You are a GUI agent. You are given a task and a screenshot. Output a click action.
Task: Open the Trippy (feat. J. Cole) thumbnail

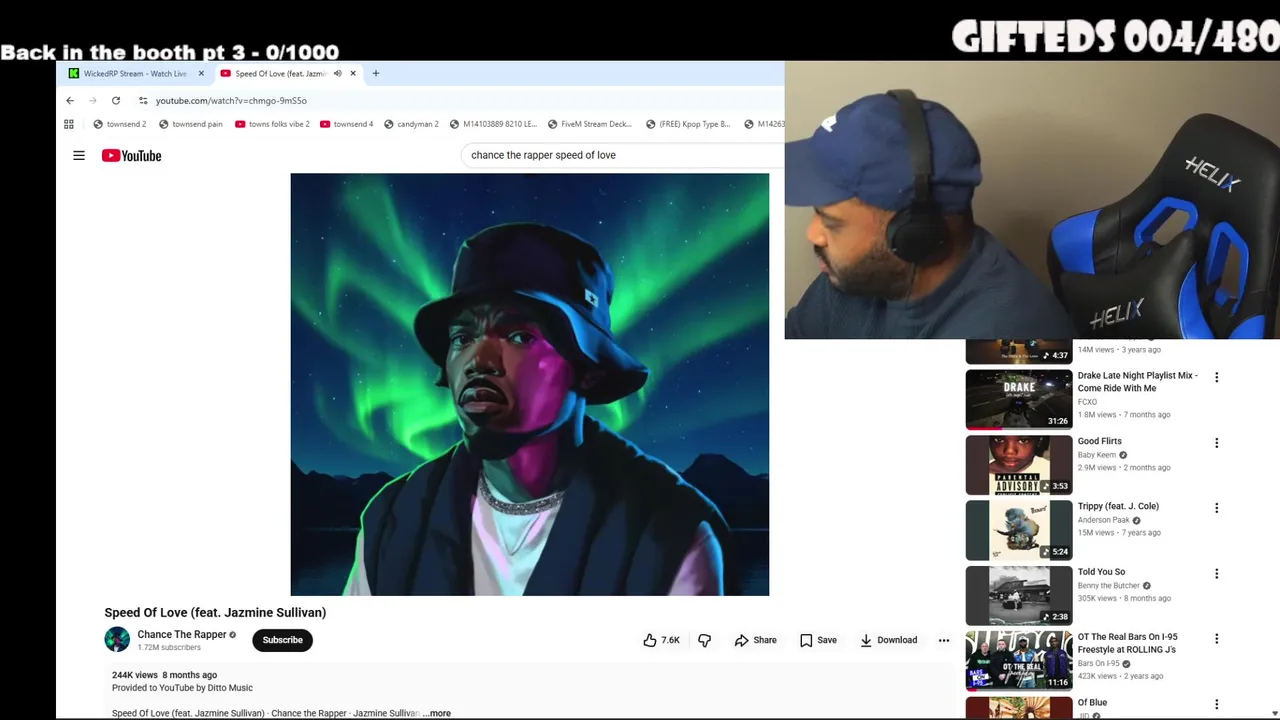point(1018,530)
